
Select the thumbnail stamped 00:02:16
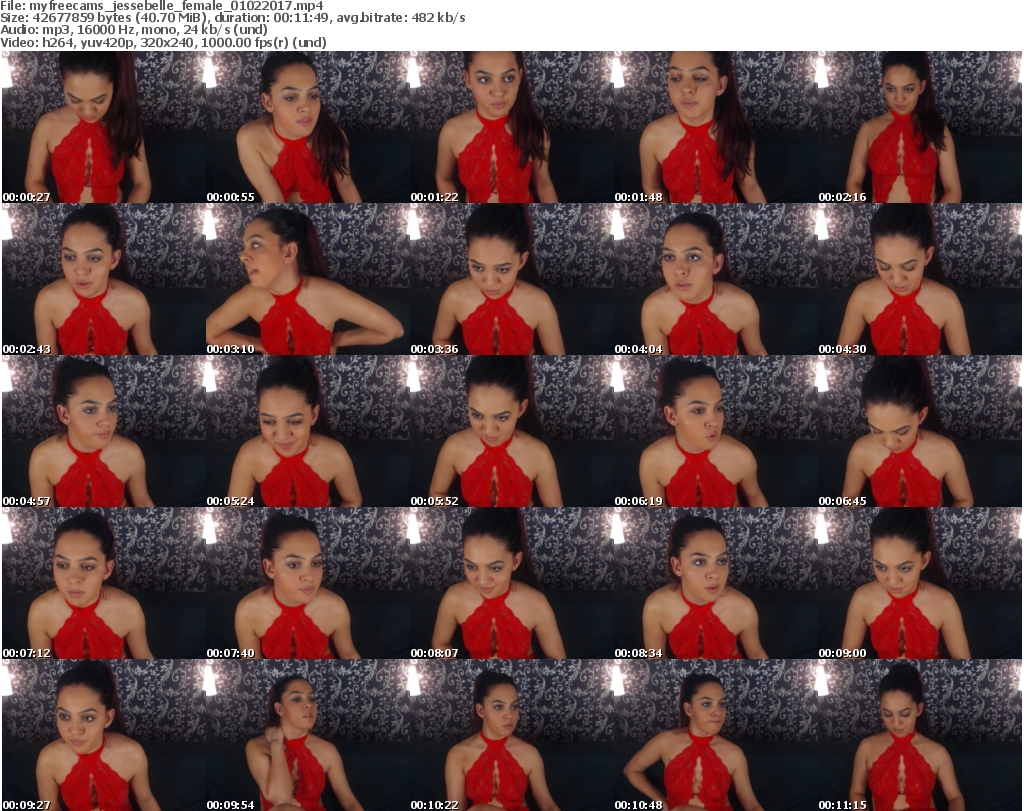point(920,127)
